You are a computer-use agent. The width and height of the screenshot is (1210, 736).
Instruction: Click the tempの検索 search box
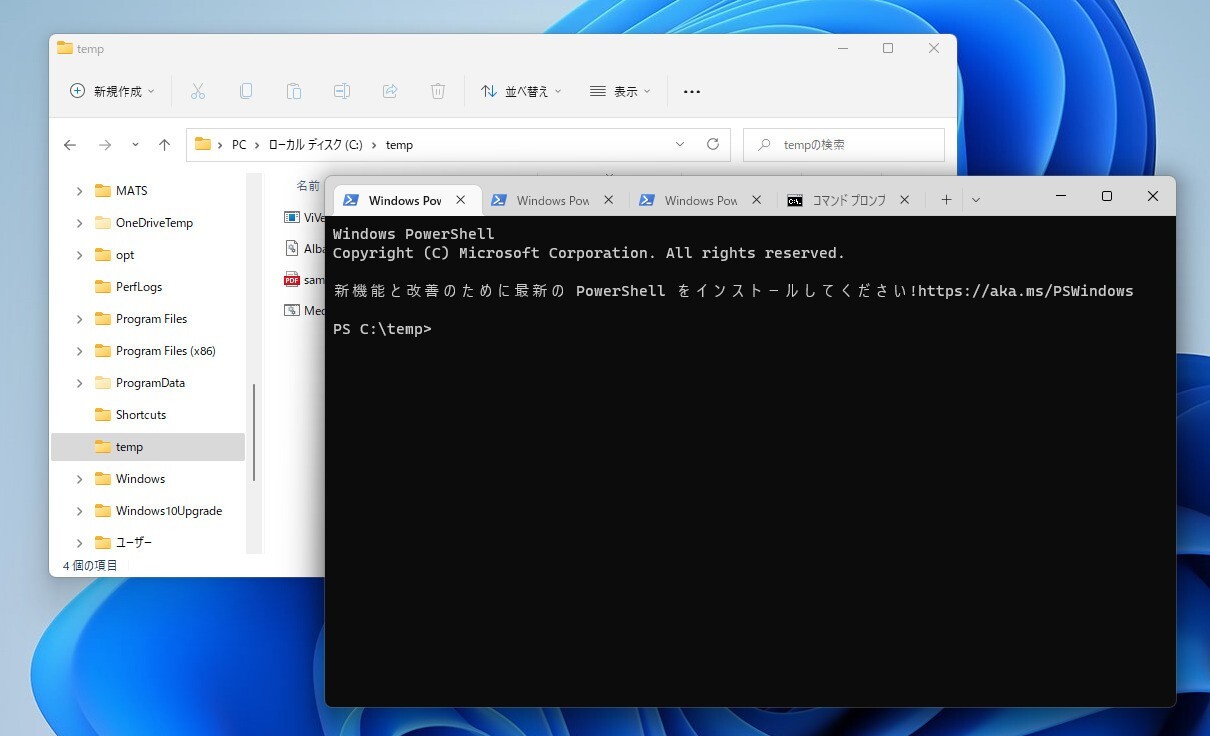(x=844, y=145)
